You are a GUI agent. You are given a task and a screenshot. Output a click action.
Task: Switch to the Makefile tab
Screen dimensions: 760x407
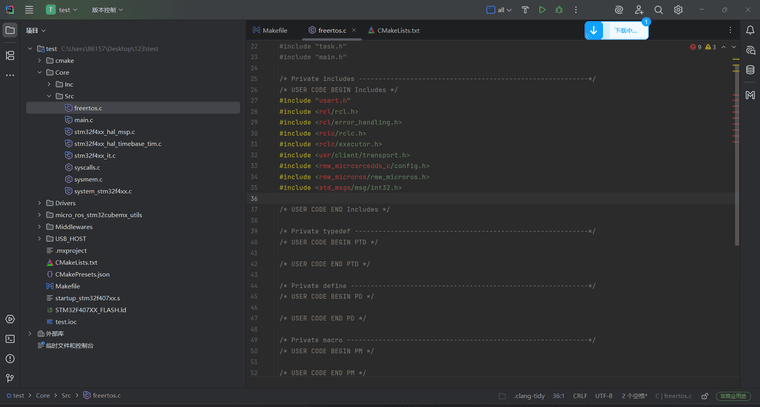tap(270, 31)
